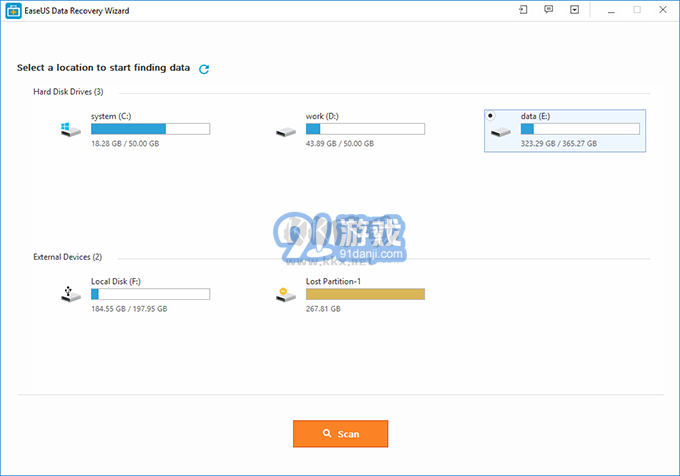Click the "Hard Disk Drives (3)" heading
Image resolution: width=680 pixels, height=476 pixels.
[x=68, y=92]
